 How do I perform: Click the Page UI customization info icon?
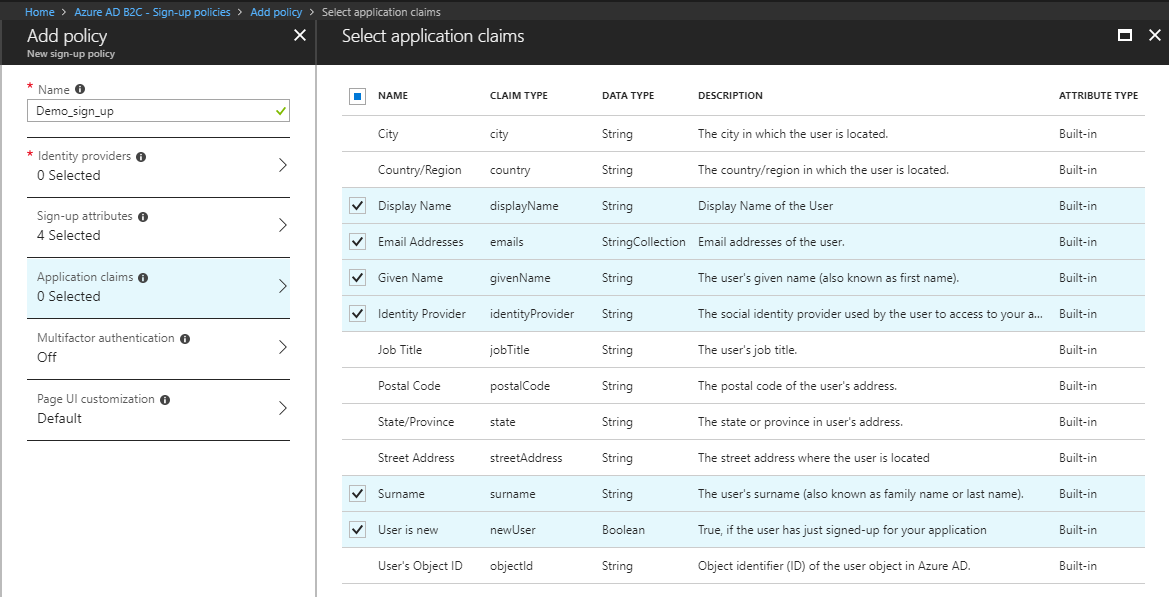(x=165, y=399)
